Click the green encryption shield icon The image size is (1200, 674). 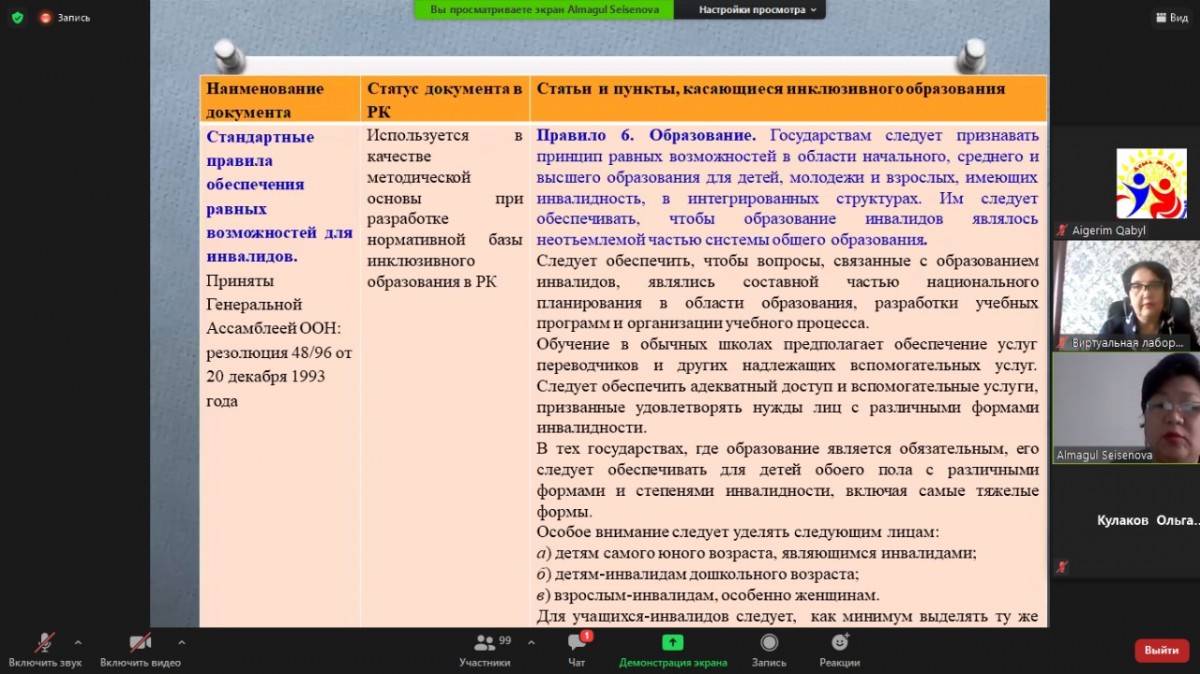pyautogui.click(x=17, y=17)
